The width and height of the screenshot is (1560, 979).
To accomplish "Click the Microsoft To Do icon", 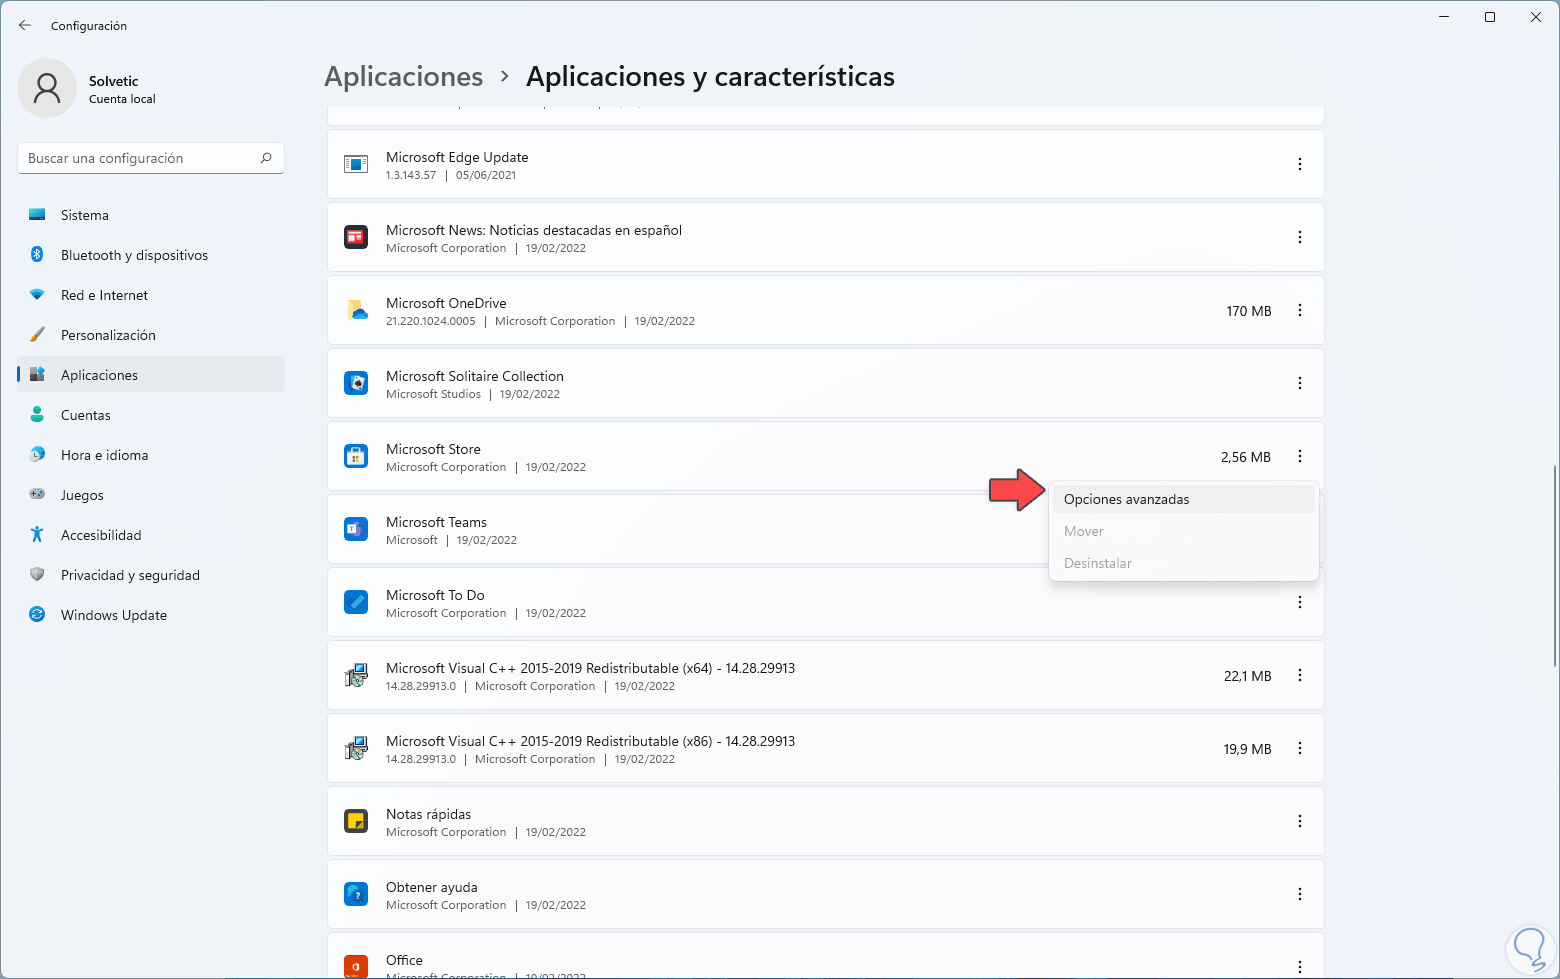I will (356, 603).
